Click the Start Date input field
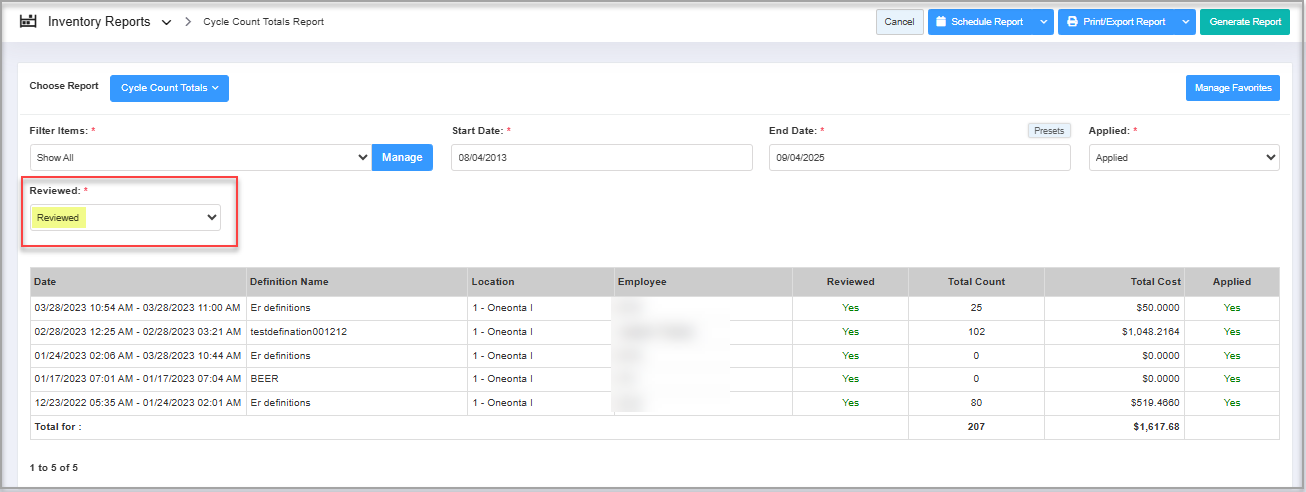 pos(601,158)
